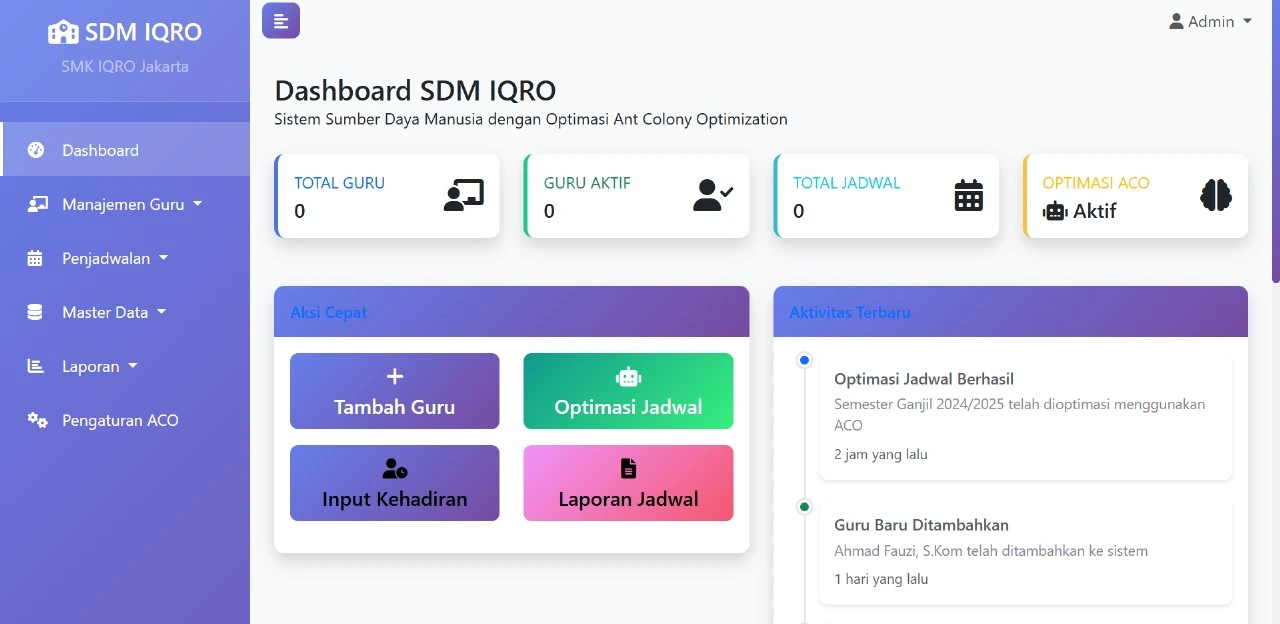Viewport: 1280px width, 624px height.
Task: Click the page vertical scrollbar thumb
Action: click(1275, 140)
